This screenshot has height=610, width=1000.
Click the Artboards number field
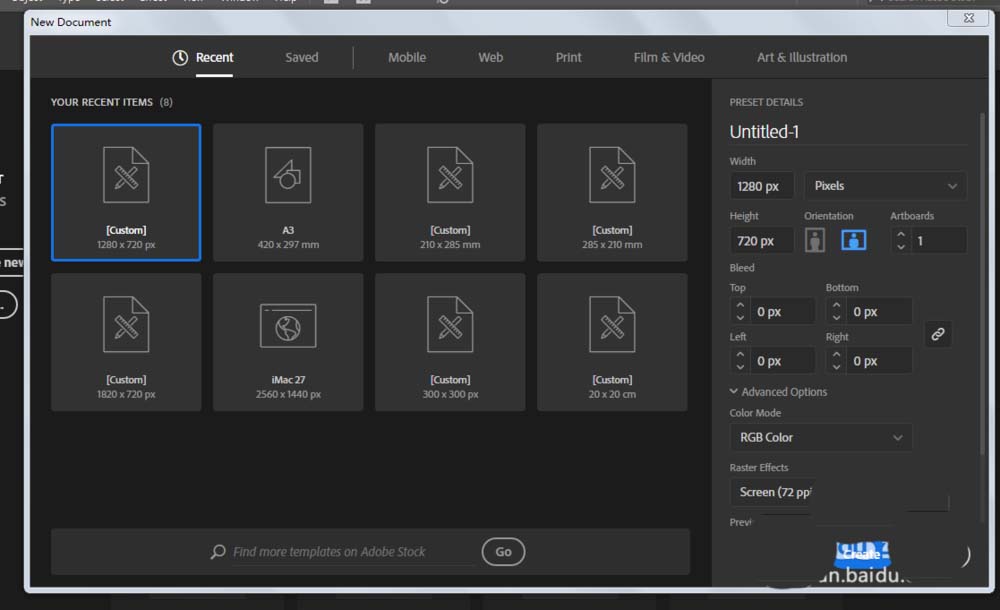pyautogui.click(x=939, y=241)
